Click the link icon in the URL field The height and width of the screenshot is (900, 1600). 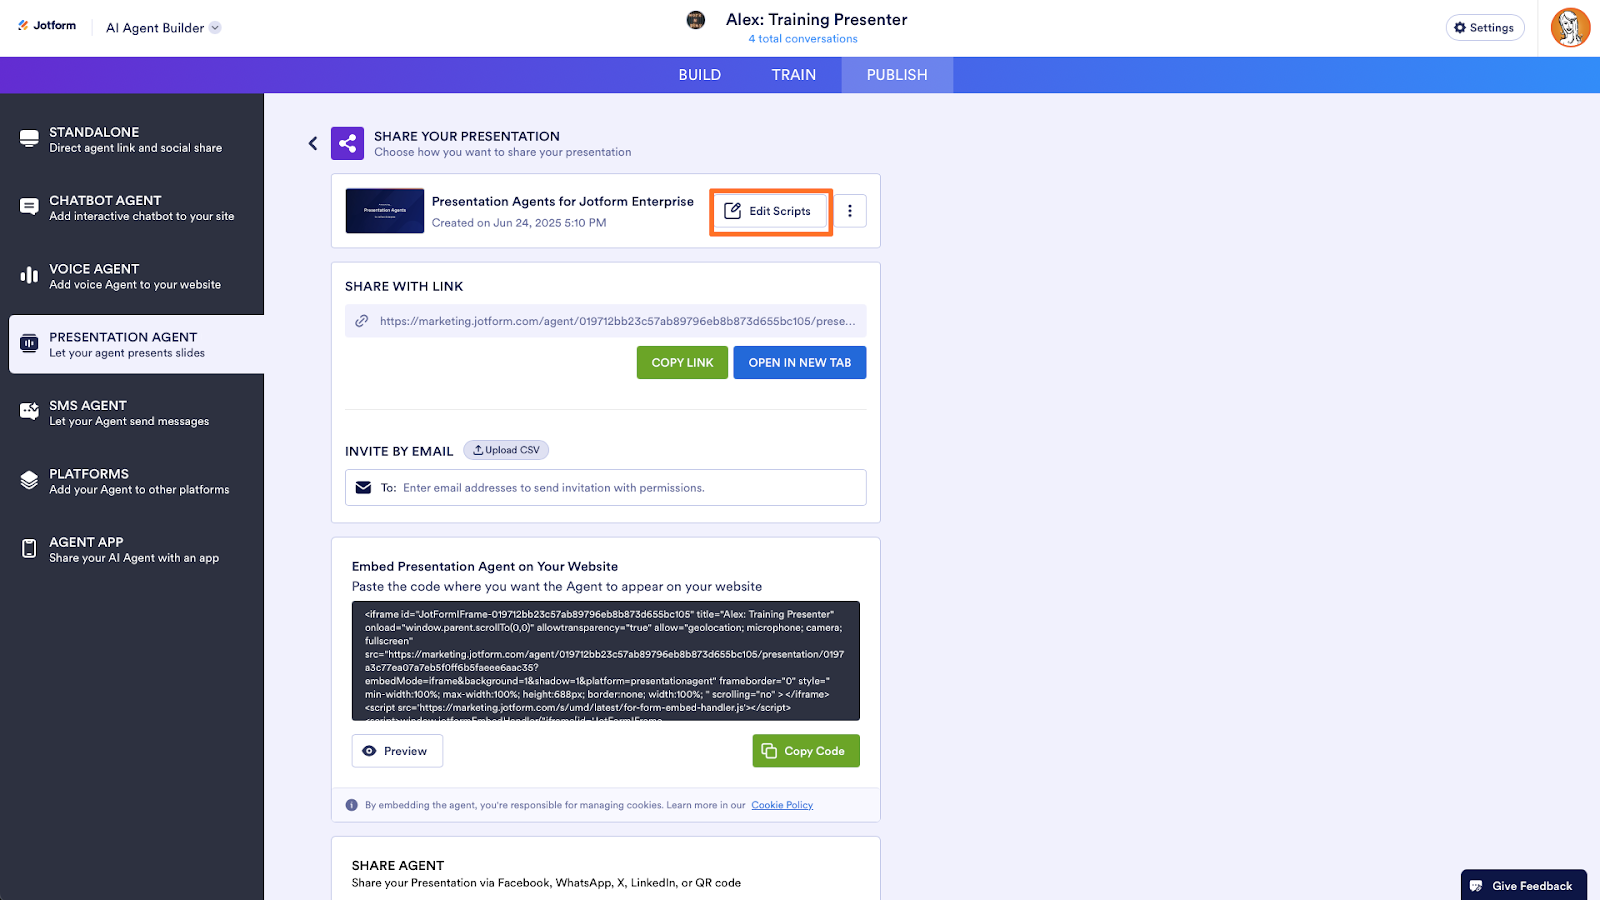tap(362, 321)
